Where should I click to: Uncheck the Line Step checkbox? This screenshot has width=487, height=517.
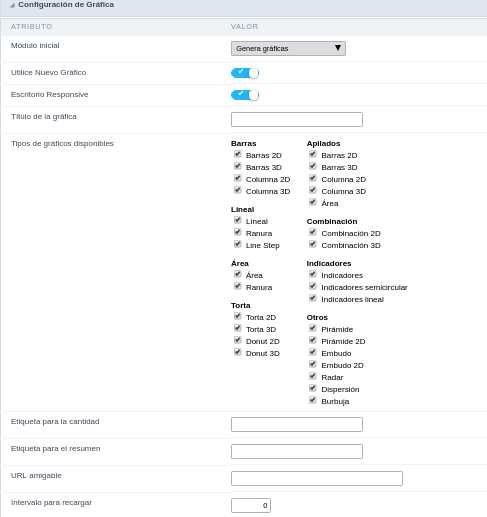[237, 244]
